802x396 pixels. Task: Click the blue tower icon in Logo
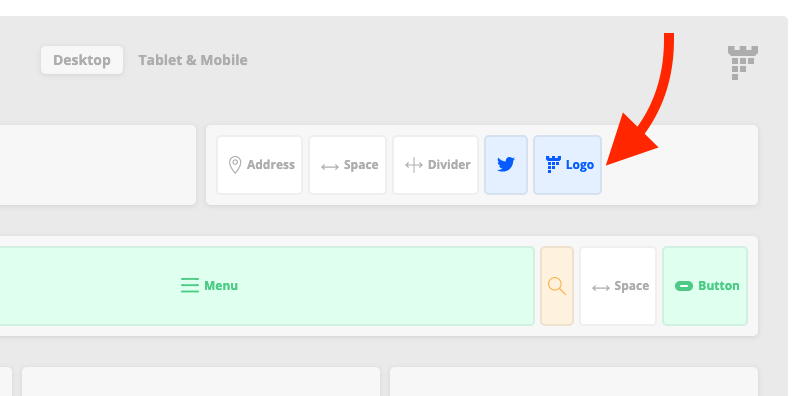(x=553, y=165)
